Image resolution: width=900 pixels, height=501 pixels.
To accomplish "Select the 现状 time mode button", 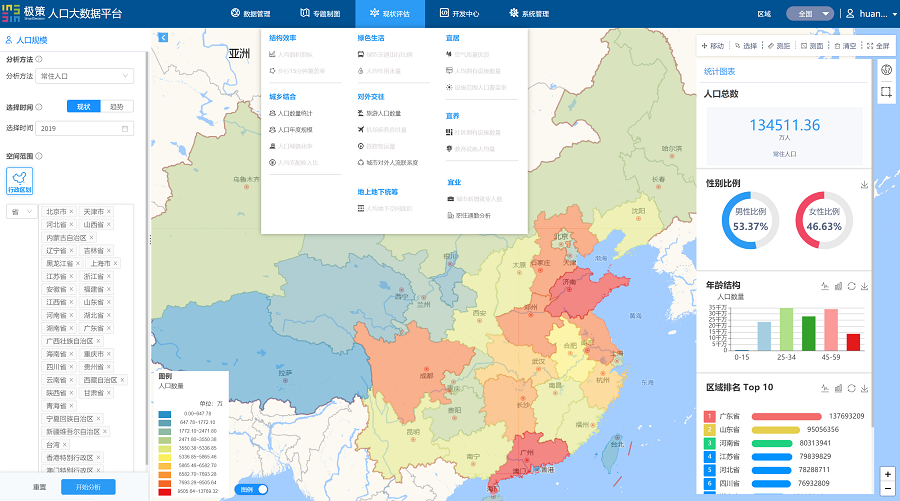I will pos(84,106).
